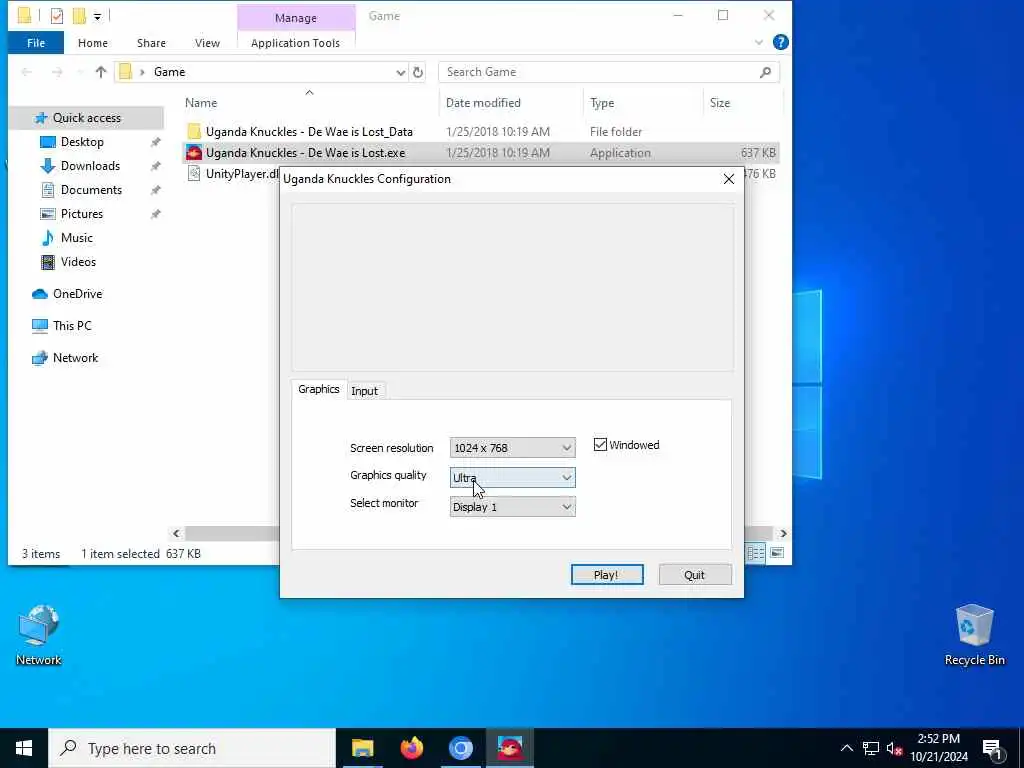Viewport: 1024px width, 768px height.
Task: Open File Explorer from the taskbar
Action: pos(362,748)
